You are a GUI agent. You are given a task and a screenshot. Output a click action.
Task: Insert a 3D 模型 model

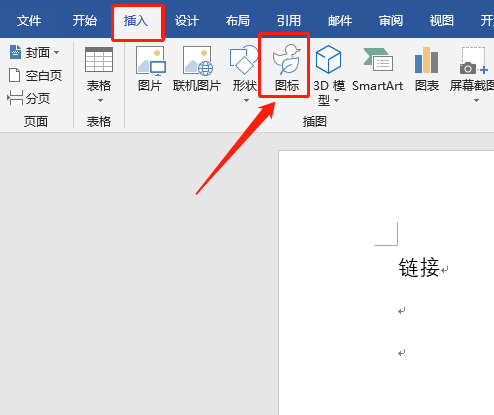tap(329, 75)
